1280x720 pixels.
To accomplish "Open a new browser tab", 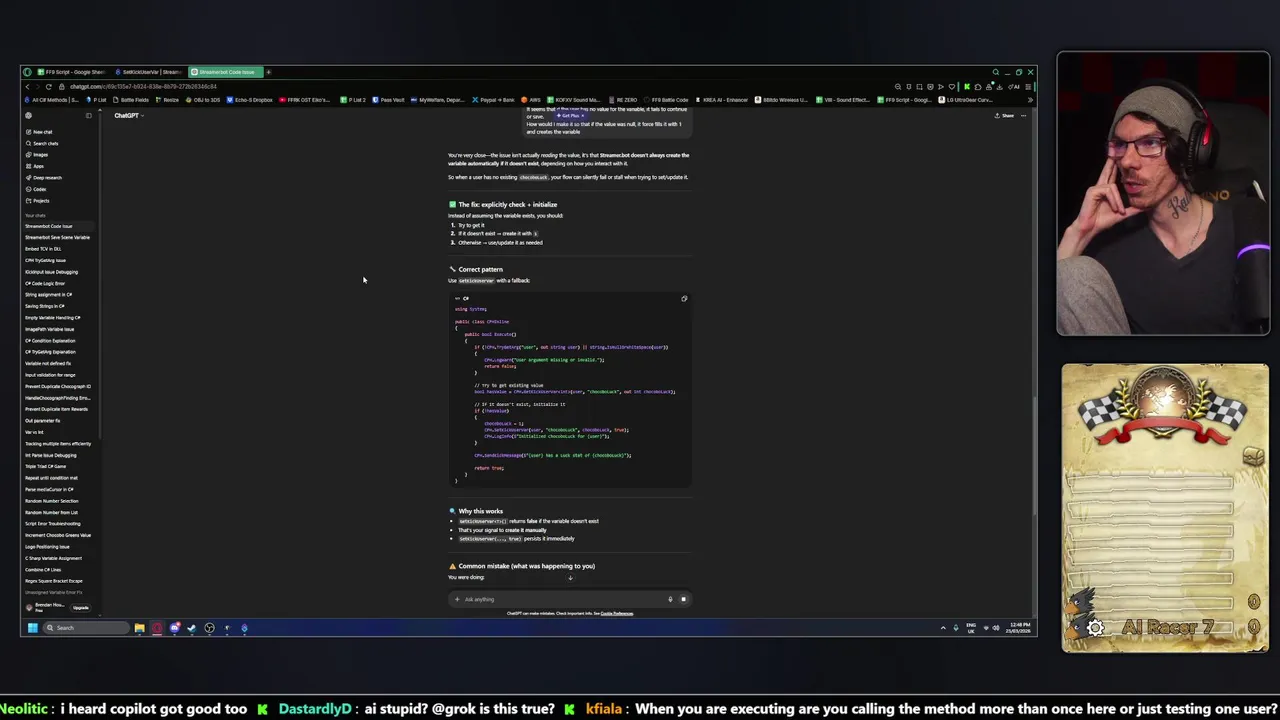I will point(268,72).
